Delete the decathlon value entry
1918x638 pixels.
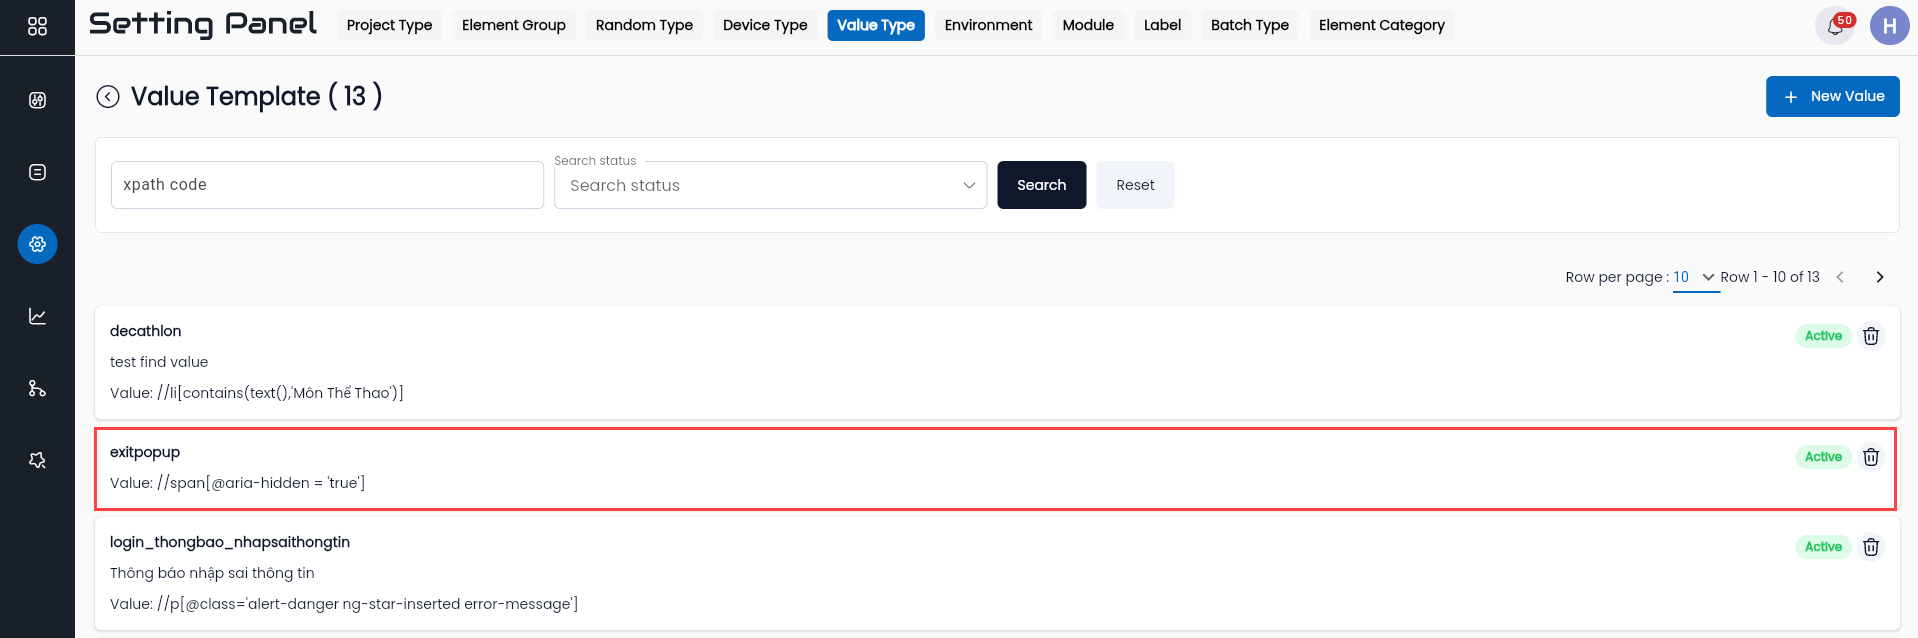1871,336
